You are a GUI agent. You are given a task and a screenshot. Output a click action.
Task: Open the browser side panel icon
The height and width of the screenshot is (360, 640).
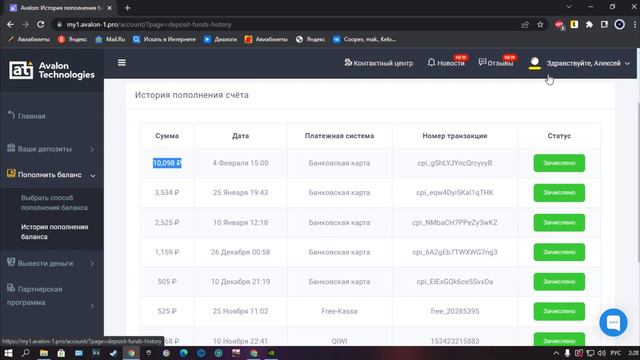604,24
